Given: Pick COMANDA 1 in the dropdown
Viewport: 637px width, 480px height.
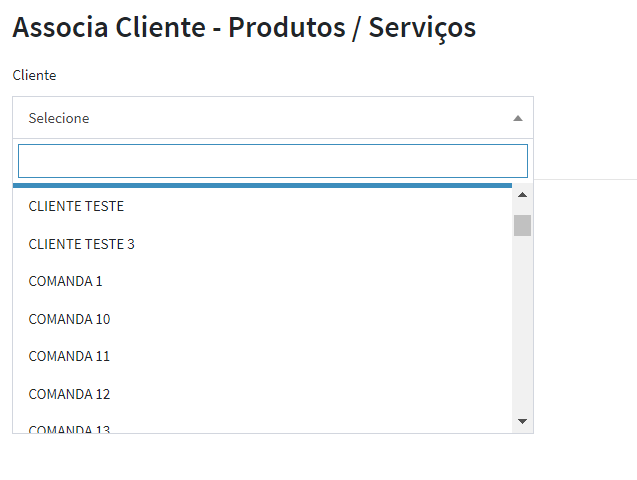Looking at the screenshot, I should (x=65, y=281).
